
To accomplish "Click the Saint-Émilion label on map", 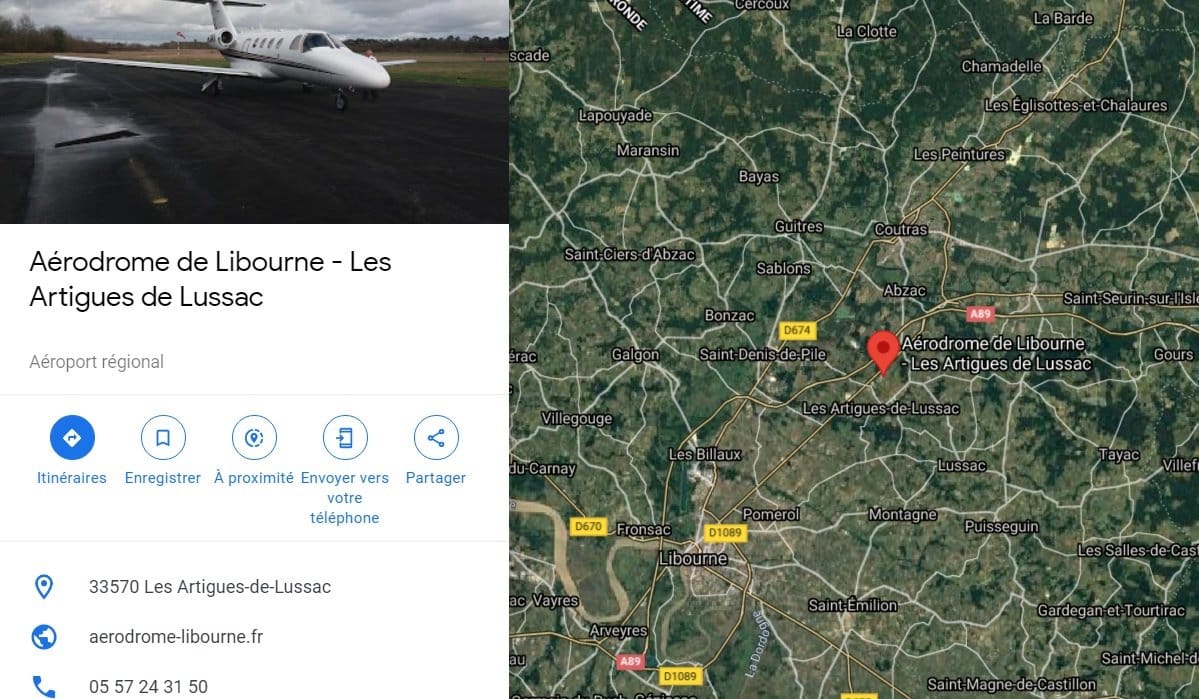I will tap(853, 605).
